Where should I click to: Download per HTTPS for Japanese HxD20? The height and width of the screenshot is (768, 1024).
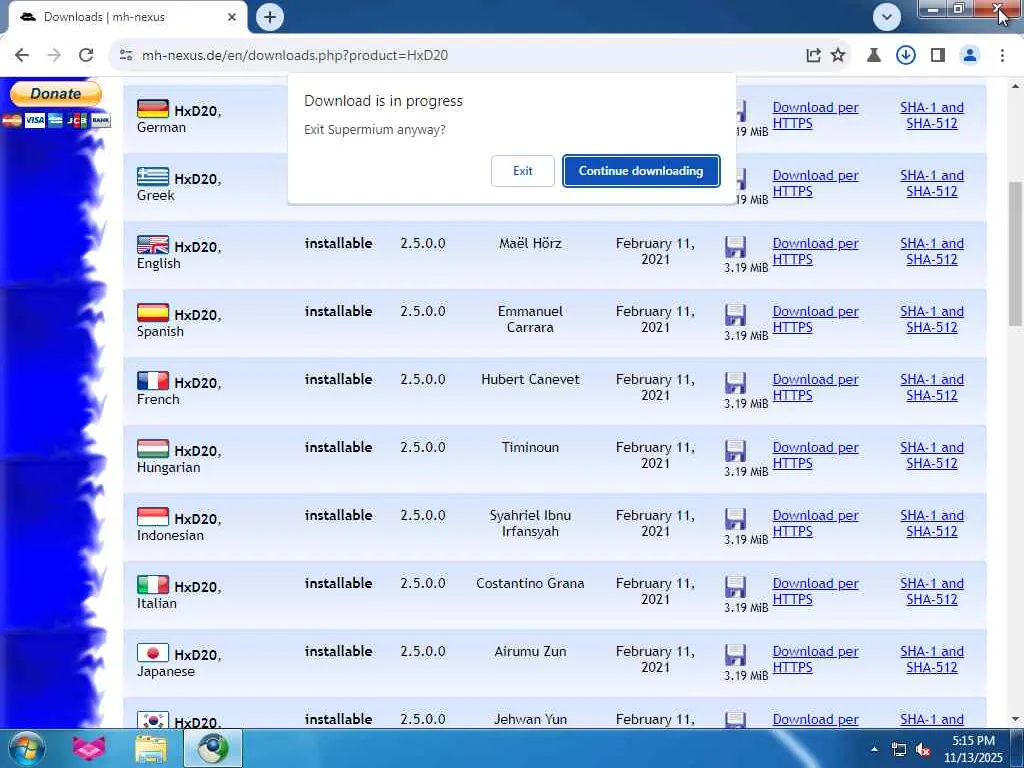click(815, 659)
